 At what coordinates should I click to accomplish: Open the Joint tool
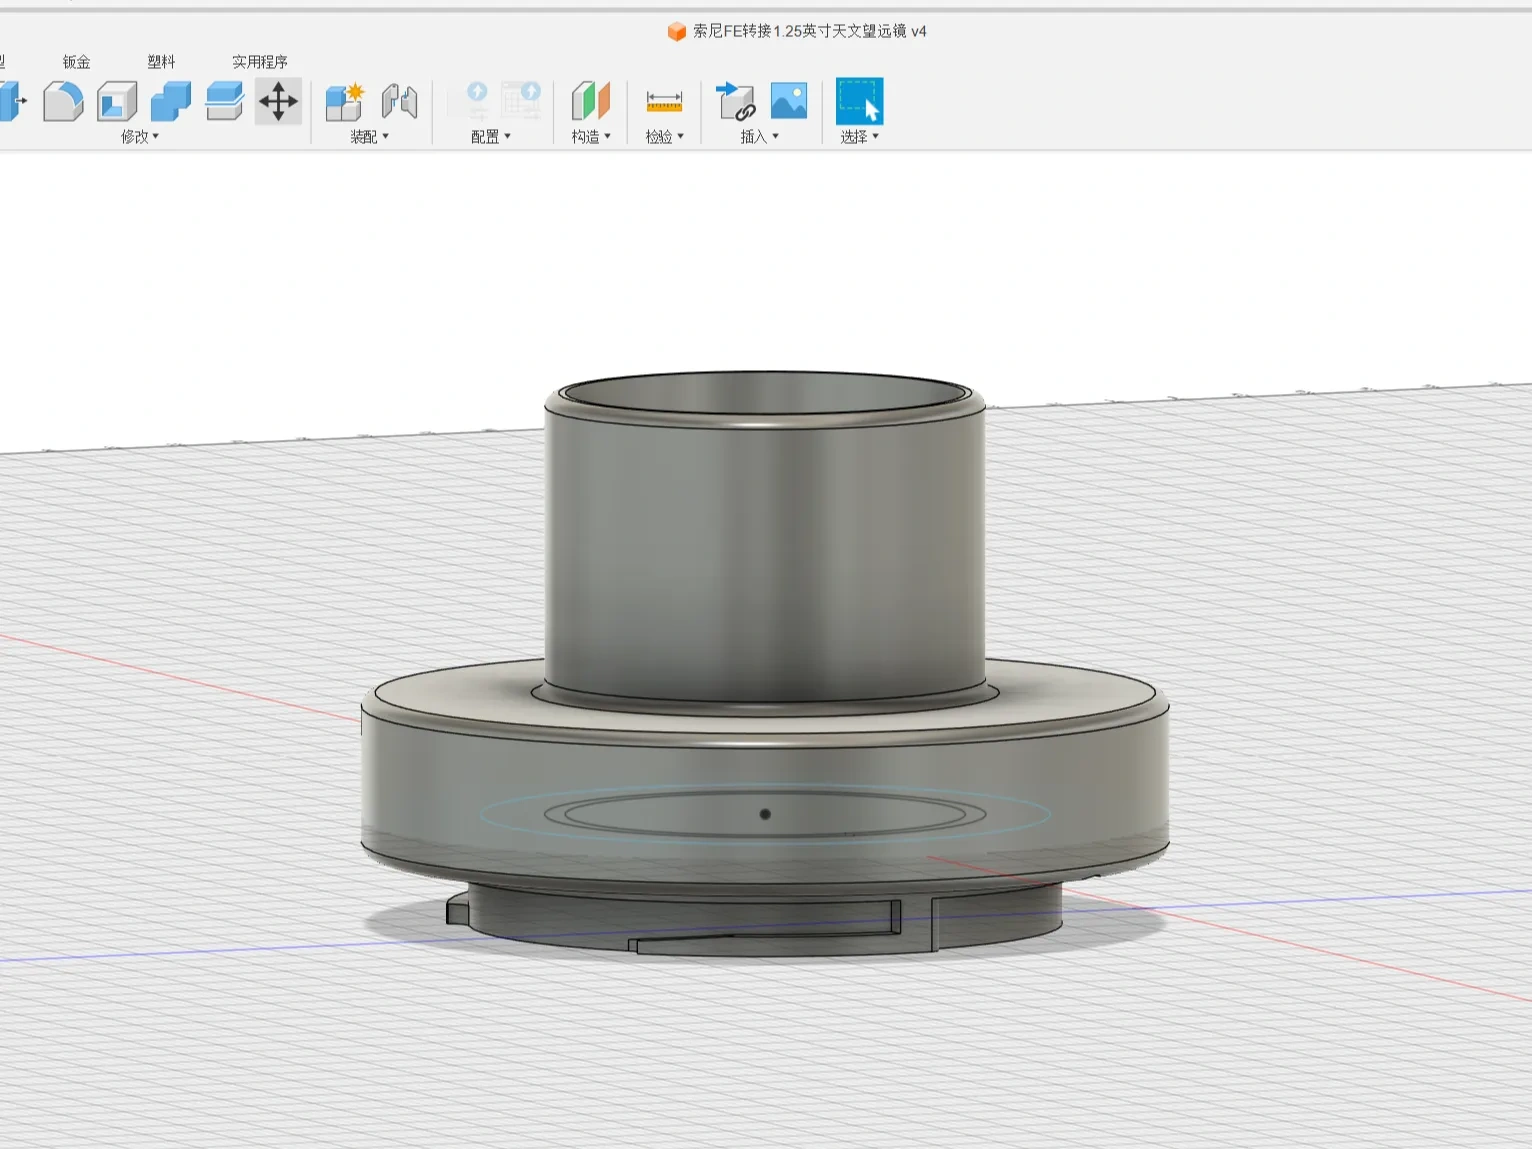(399, 102)
